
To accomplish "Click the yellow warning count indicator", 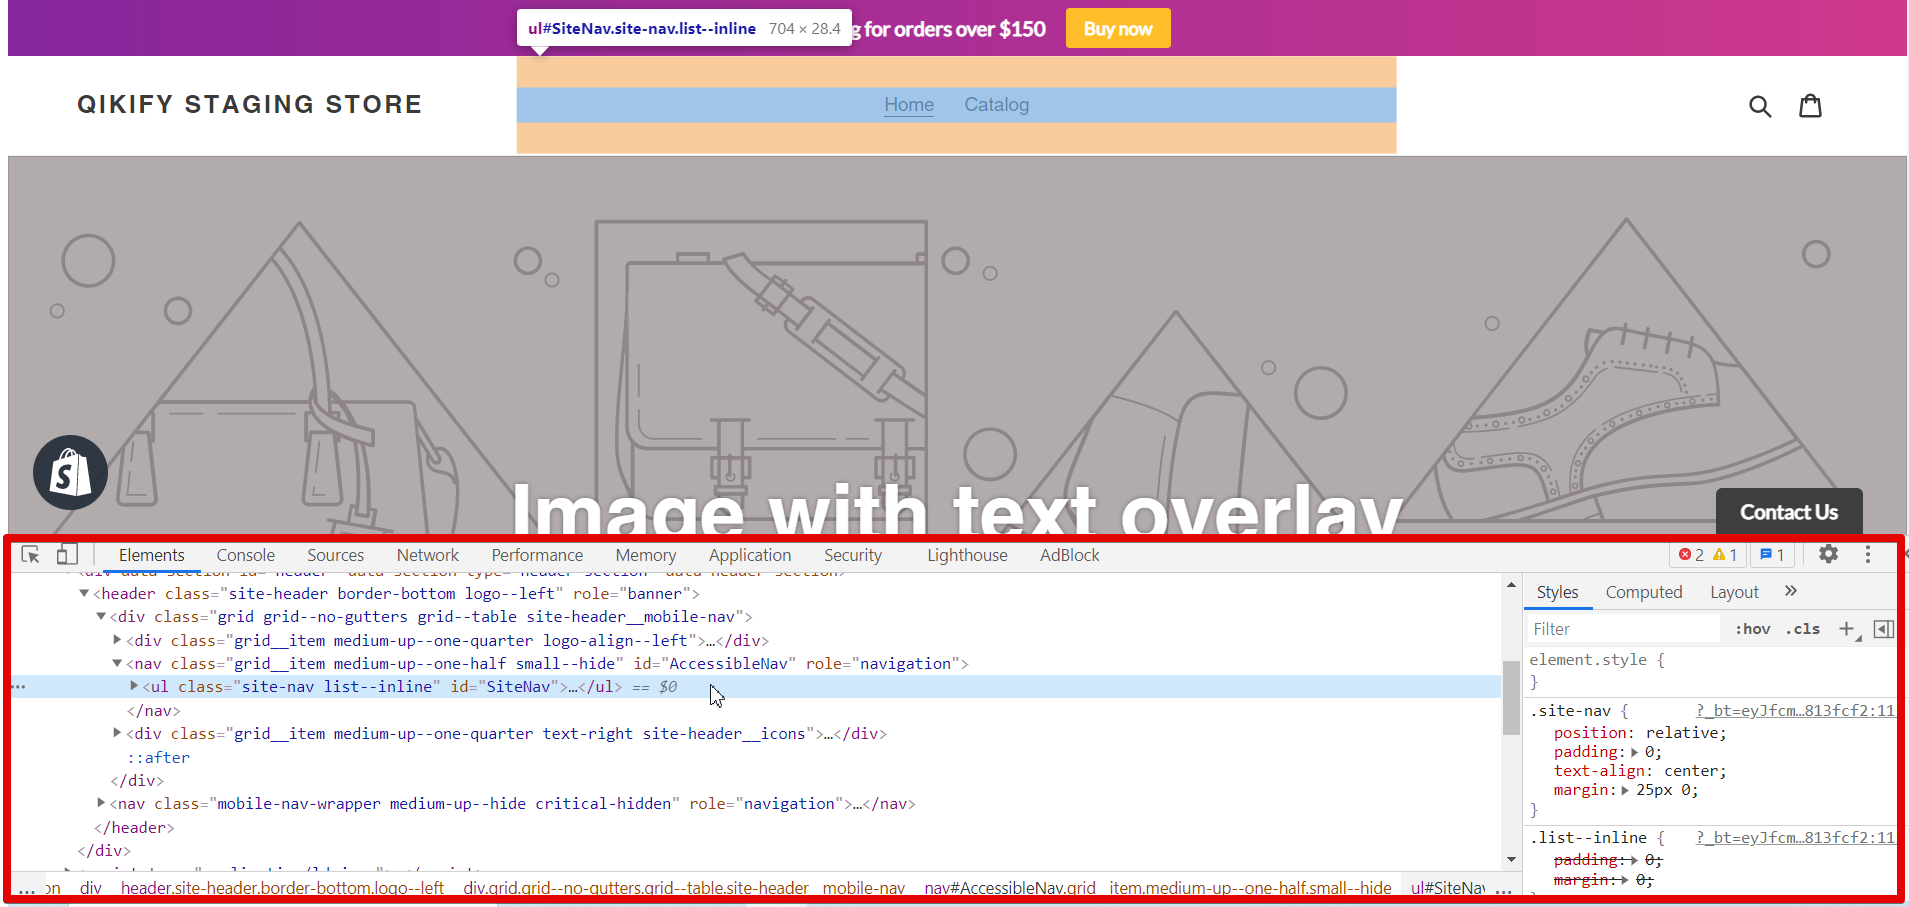I will pos(1725,555).
